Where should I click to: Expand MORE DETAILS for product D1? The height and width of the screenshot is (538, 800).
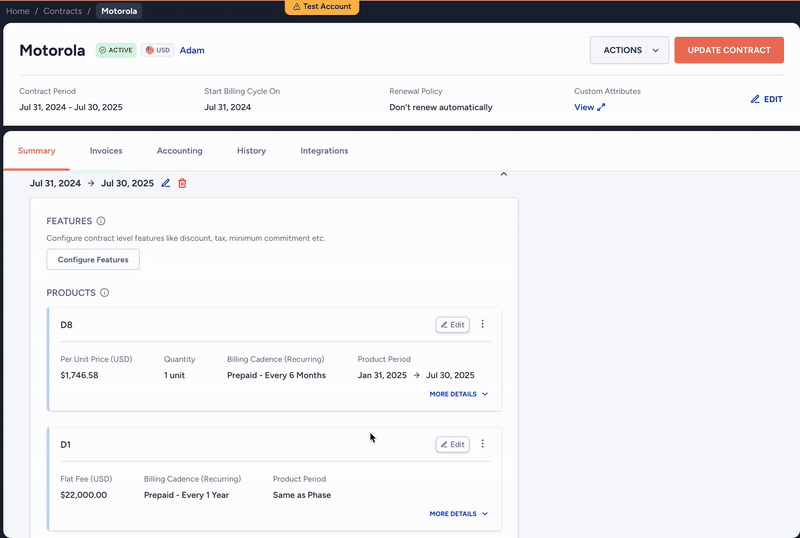(x=459, y=513)
